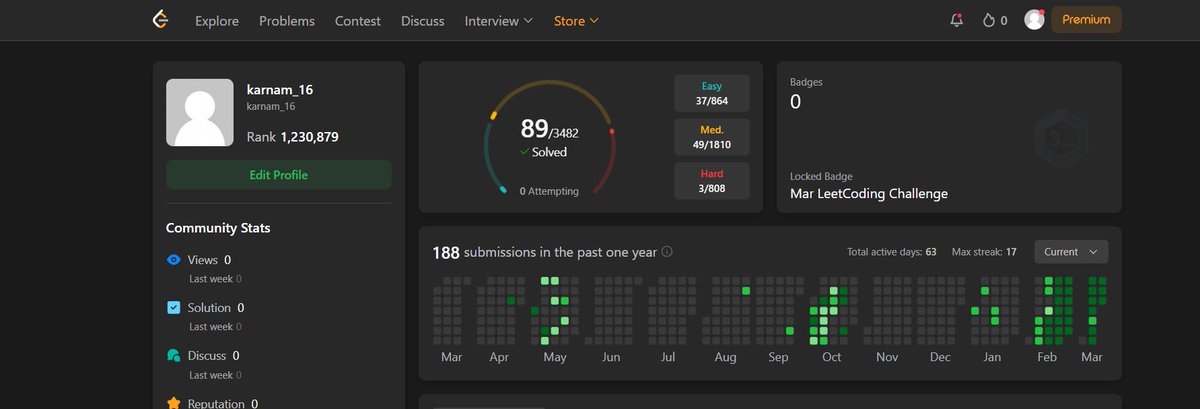Open the Contest page

[x=358, y=20]
